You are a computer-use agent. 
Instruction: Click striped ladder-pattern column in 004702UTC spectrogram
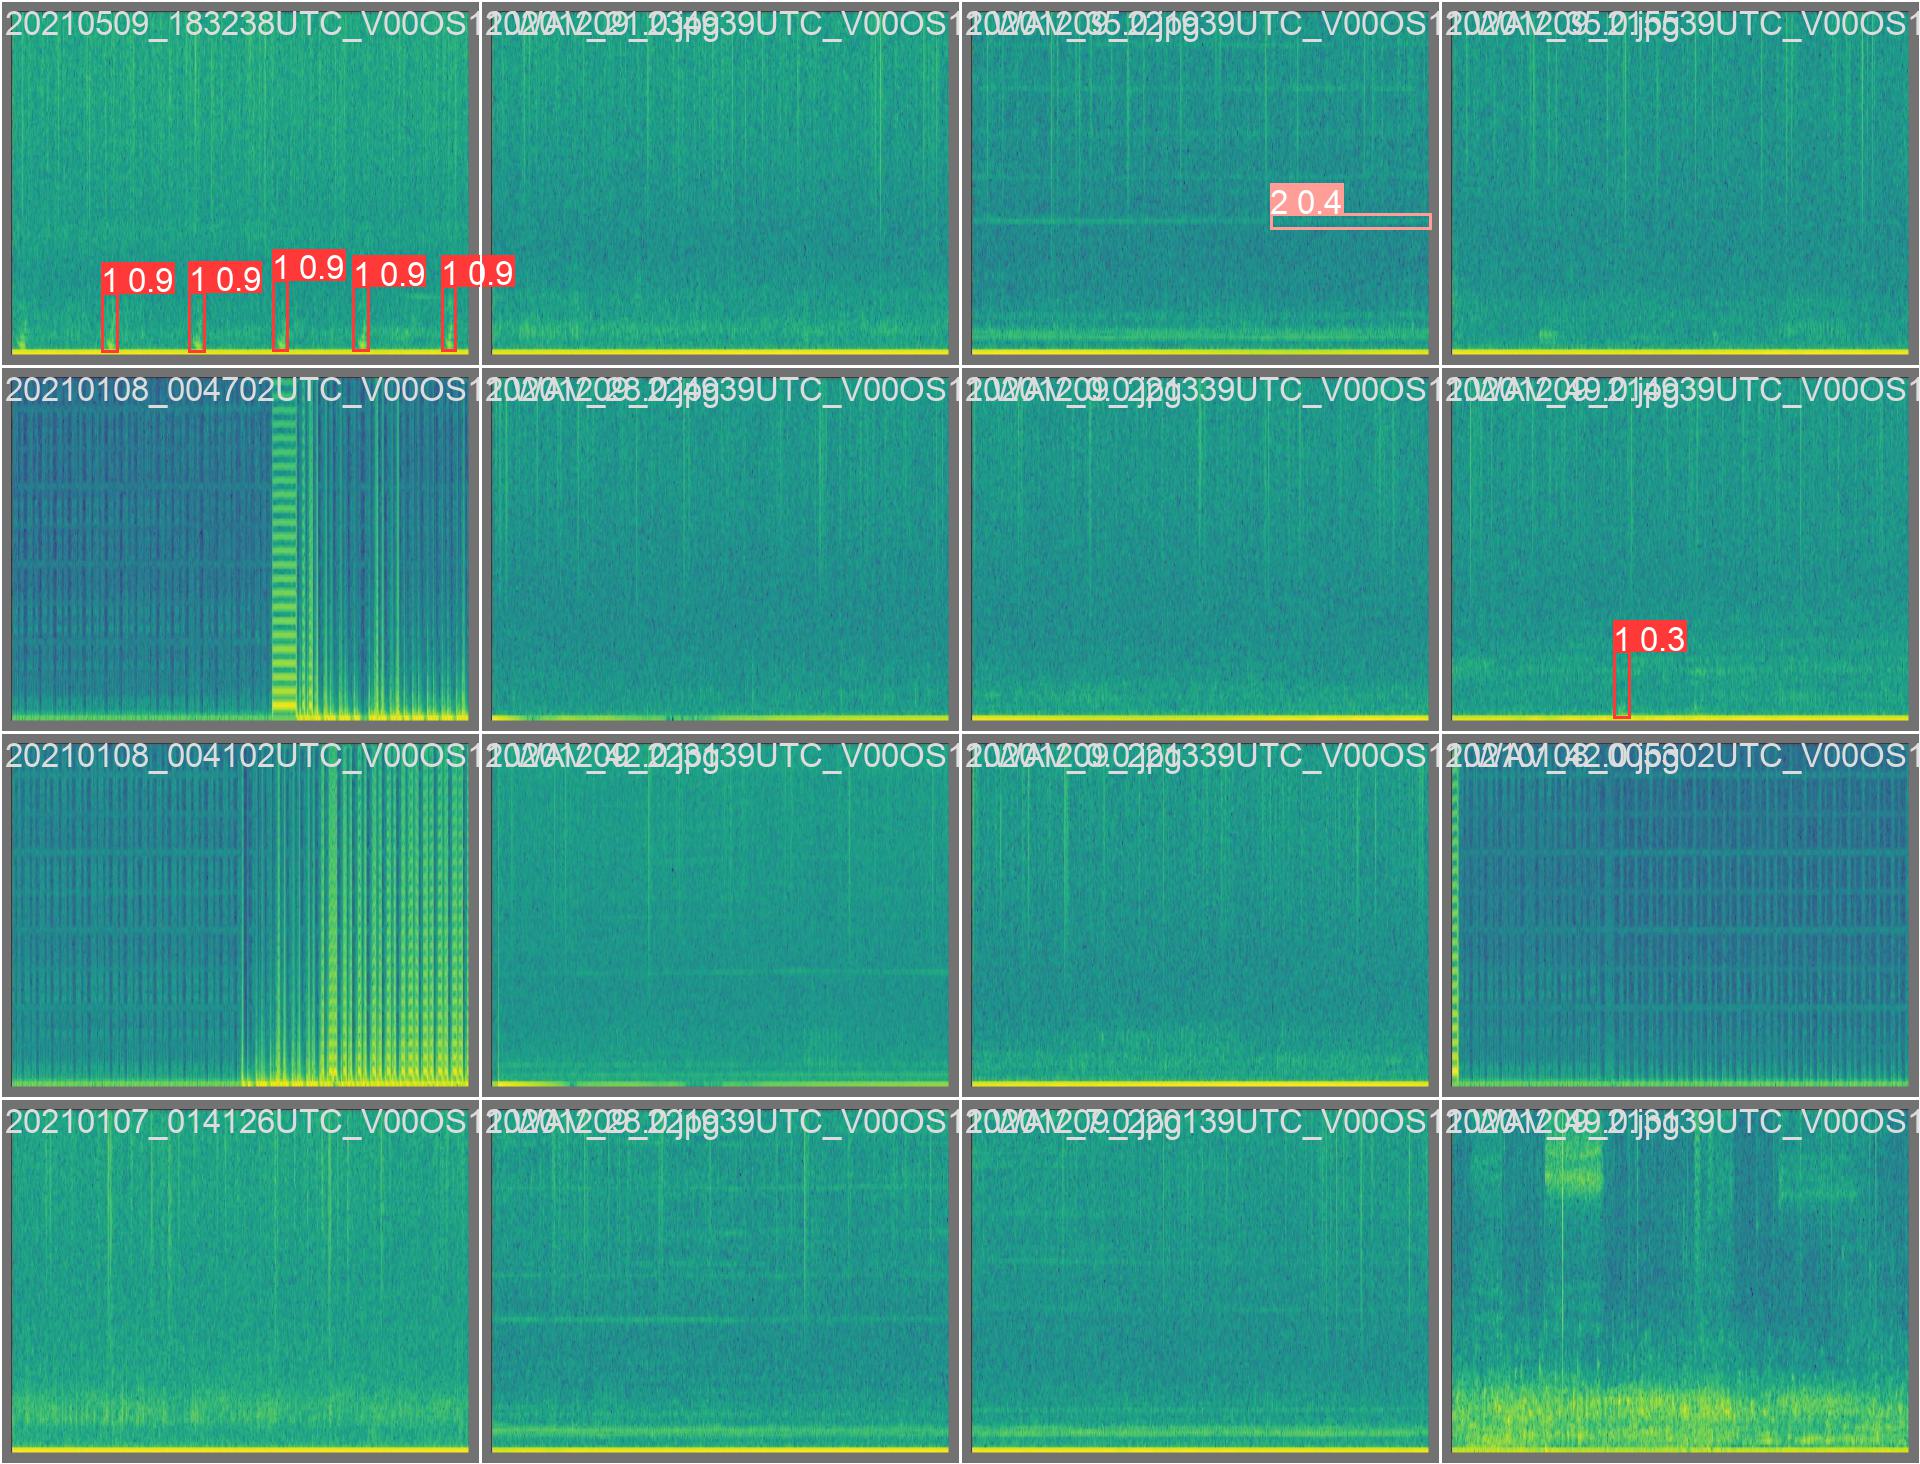coord(285,560)
